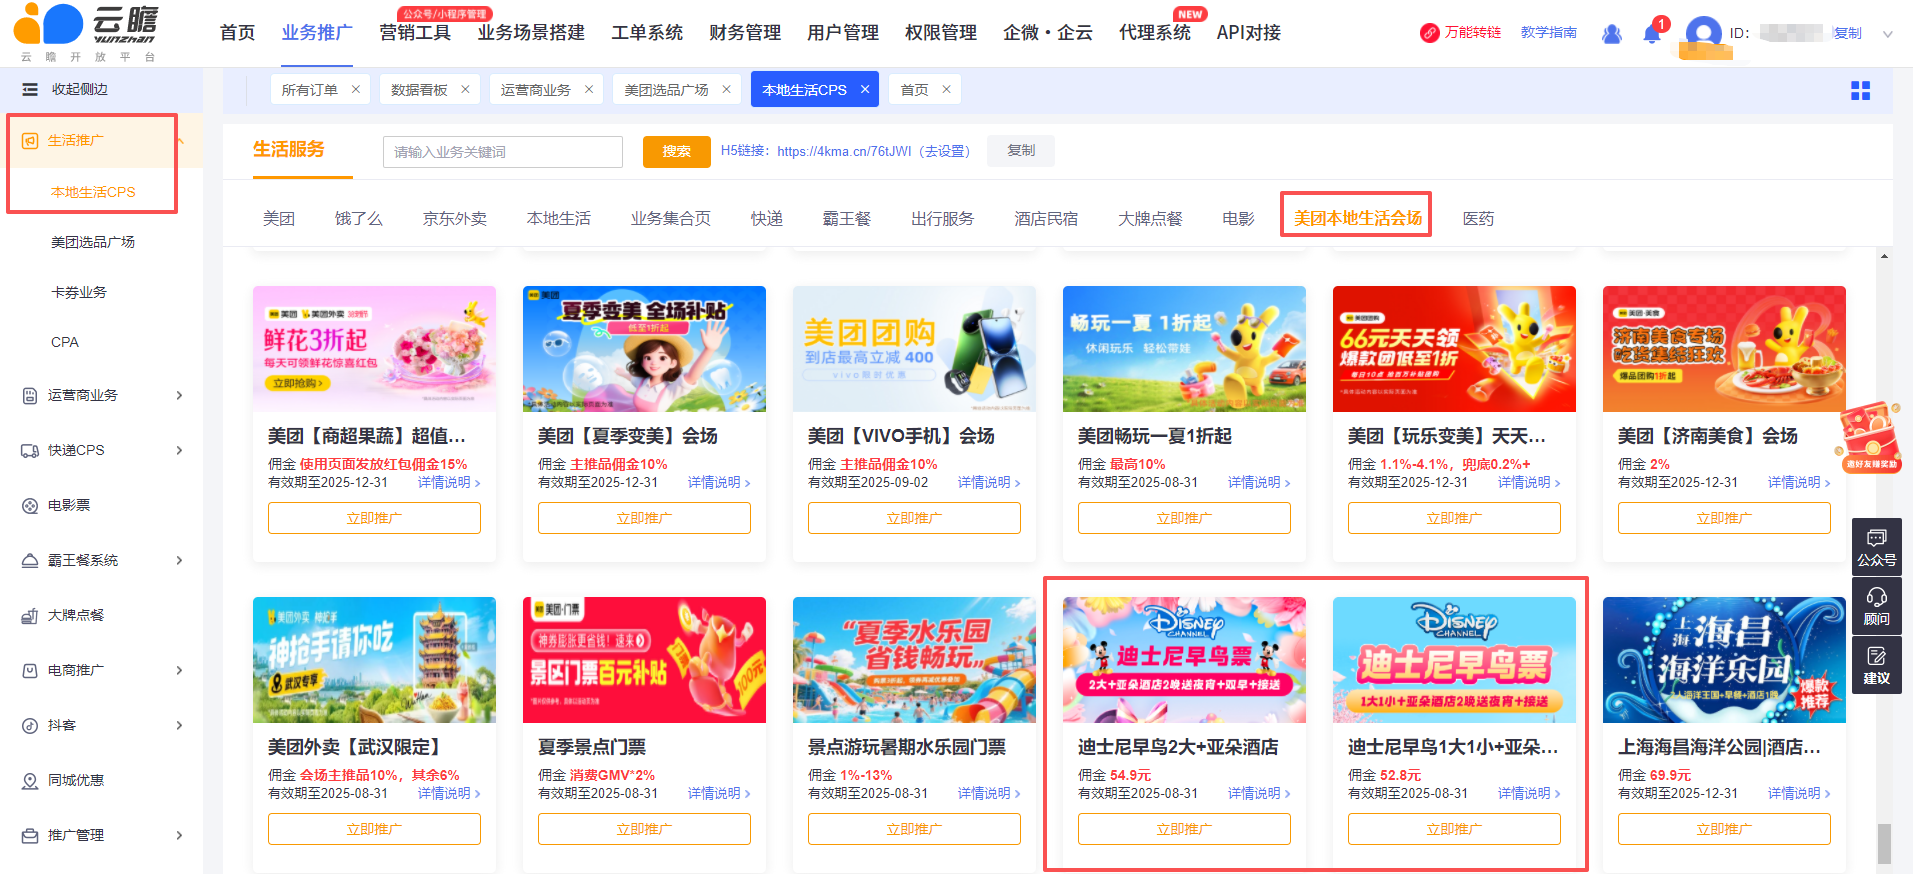
Task: Click the 去设置 link beside H5 link
Action: 944,151
